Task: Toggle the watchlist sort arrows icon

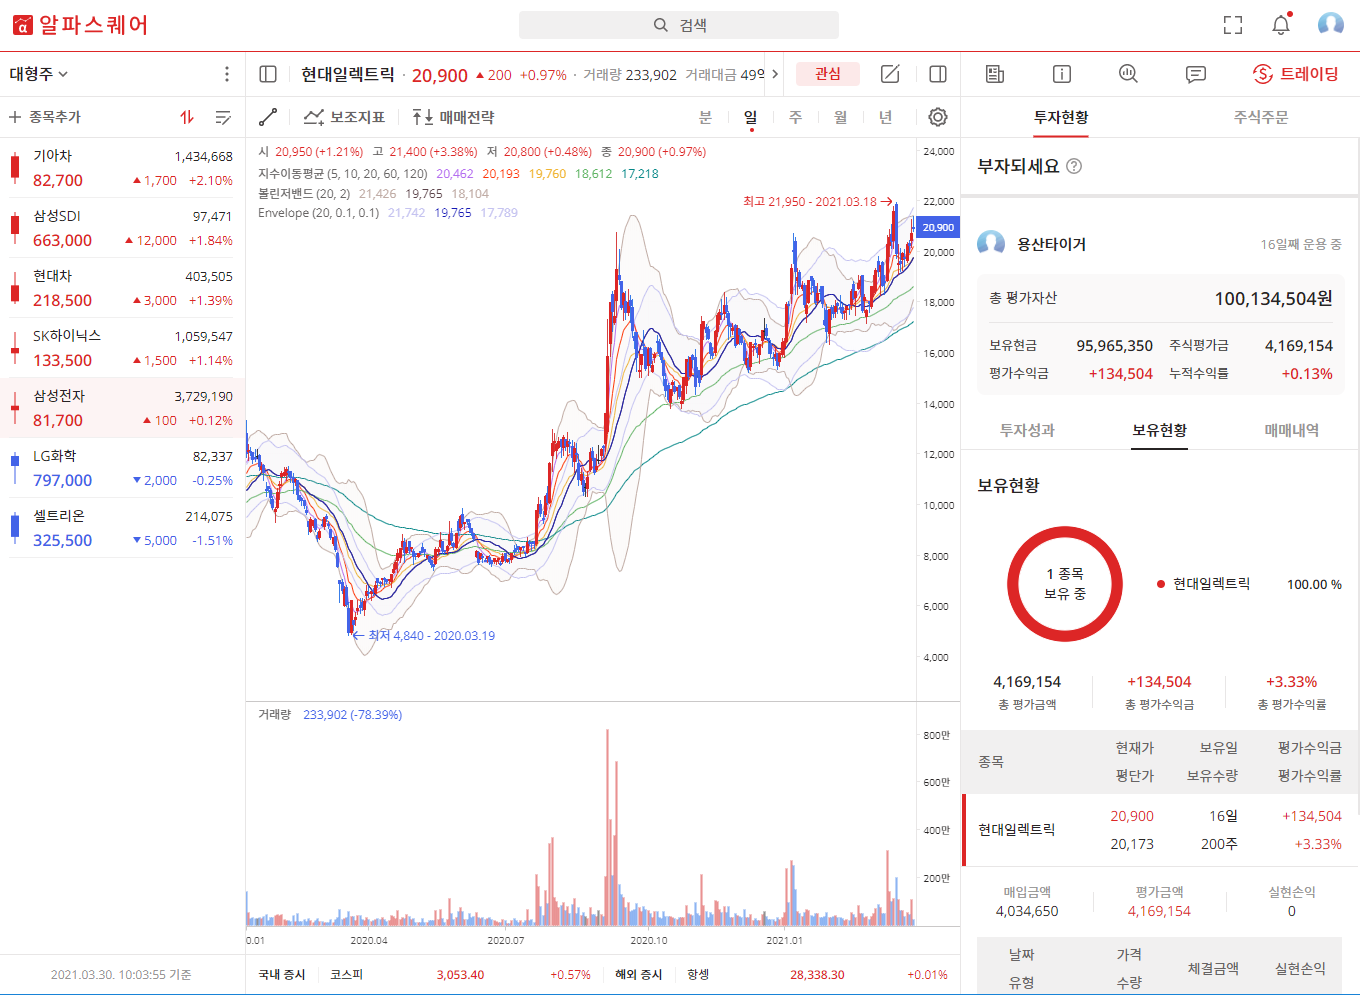Action: pos(187,117)
